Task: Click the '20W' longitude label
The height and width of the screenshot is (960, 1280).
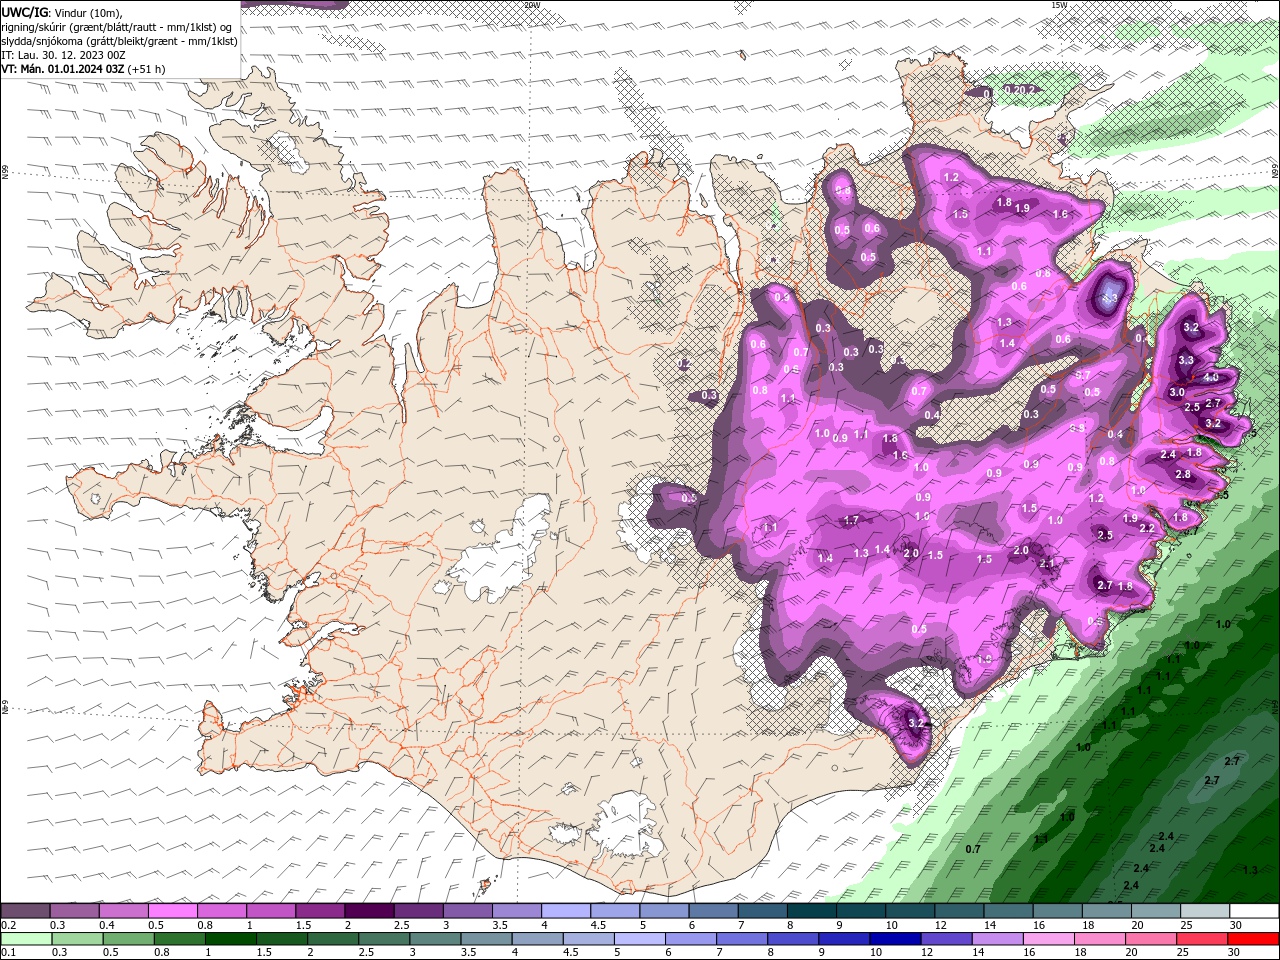Action: click(531, 5)
